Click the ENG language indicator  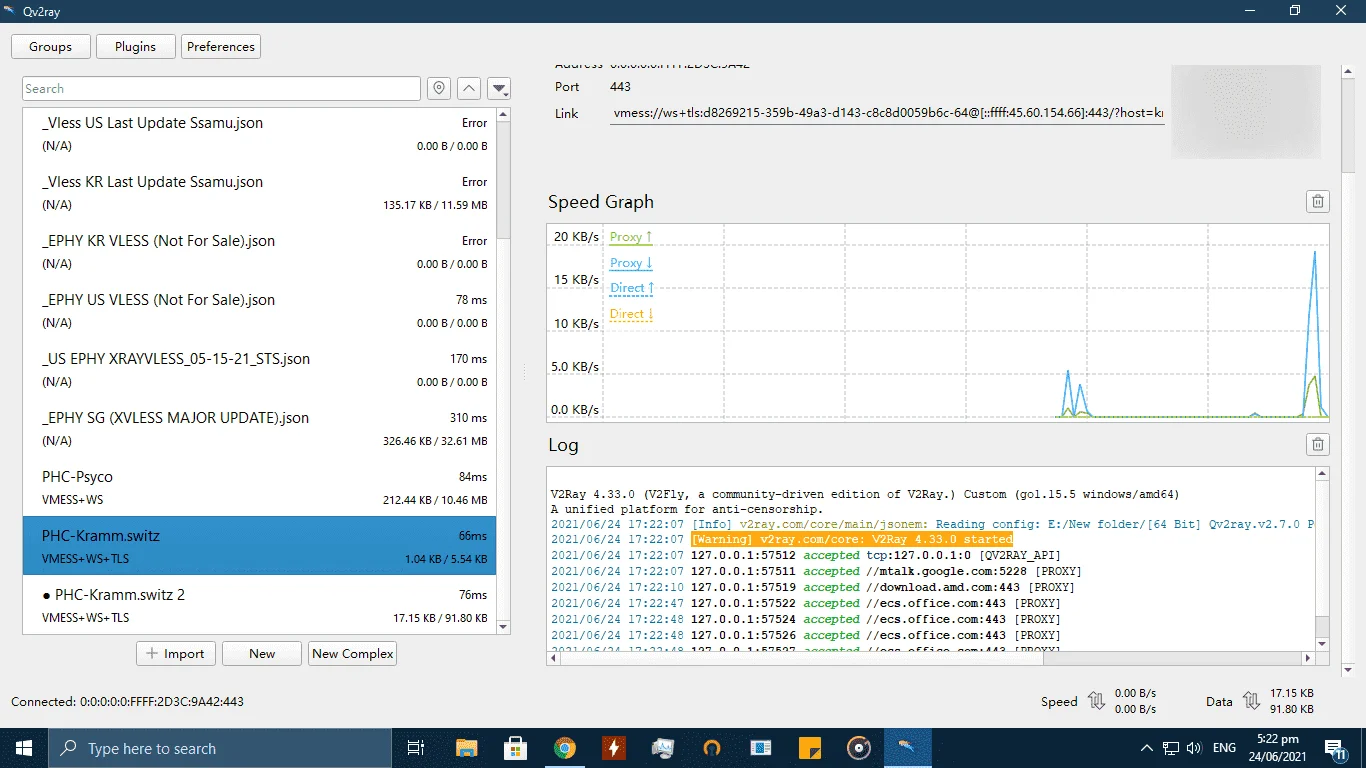coord(1224,748)
